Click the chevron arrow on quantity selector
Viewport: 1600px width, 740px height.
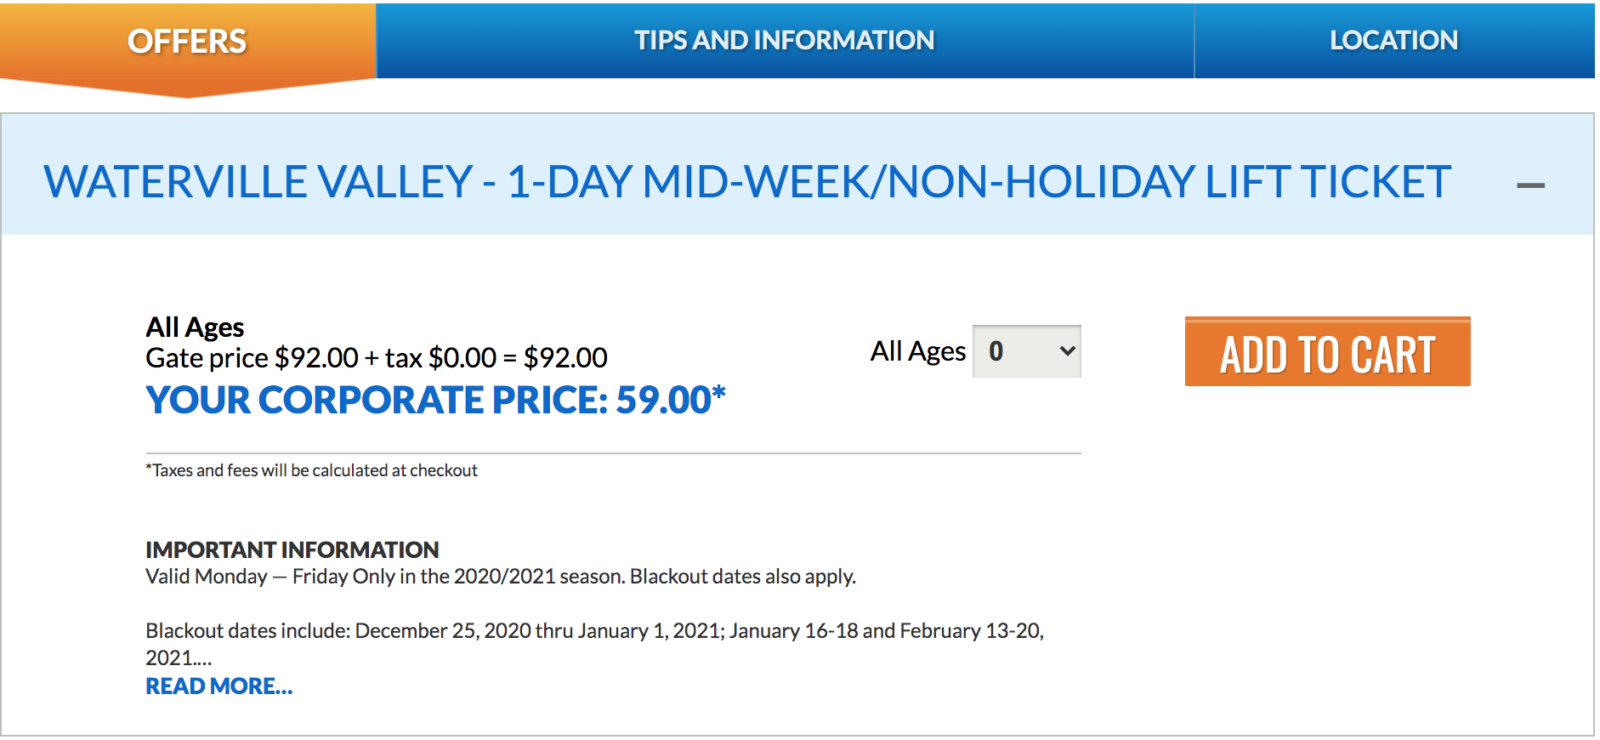click(1067, 351)
